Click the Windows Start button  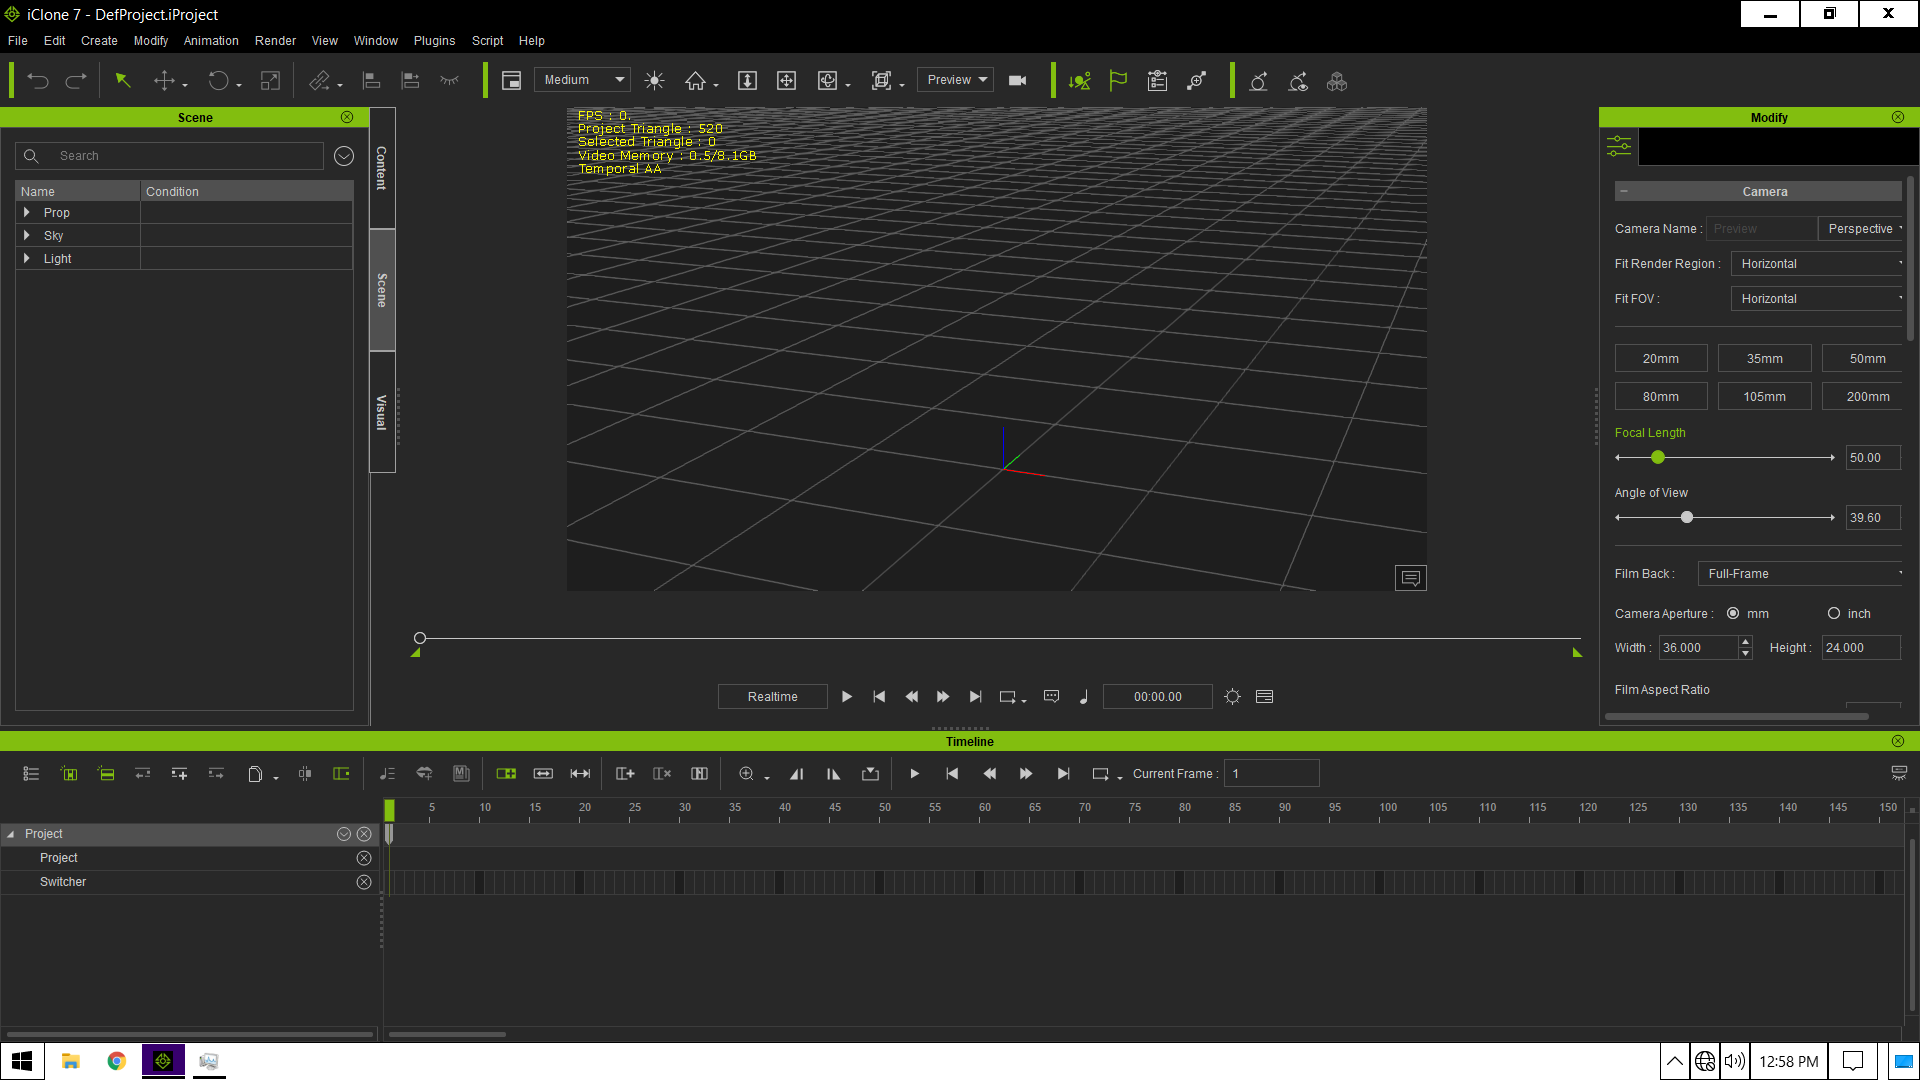(22, 1061)
